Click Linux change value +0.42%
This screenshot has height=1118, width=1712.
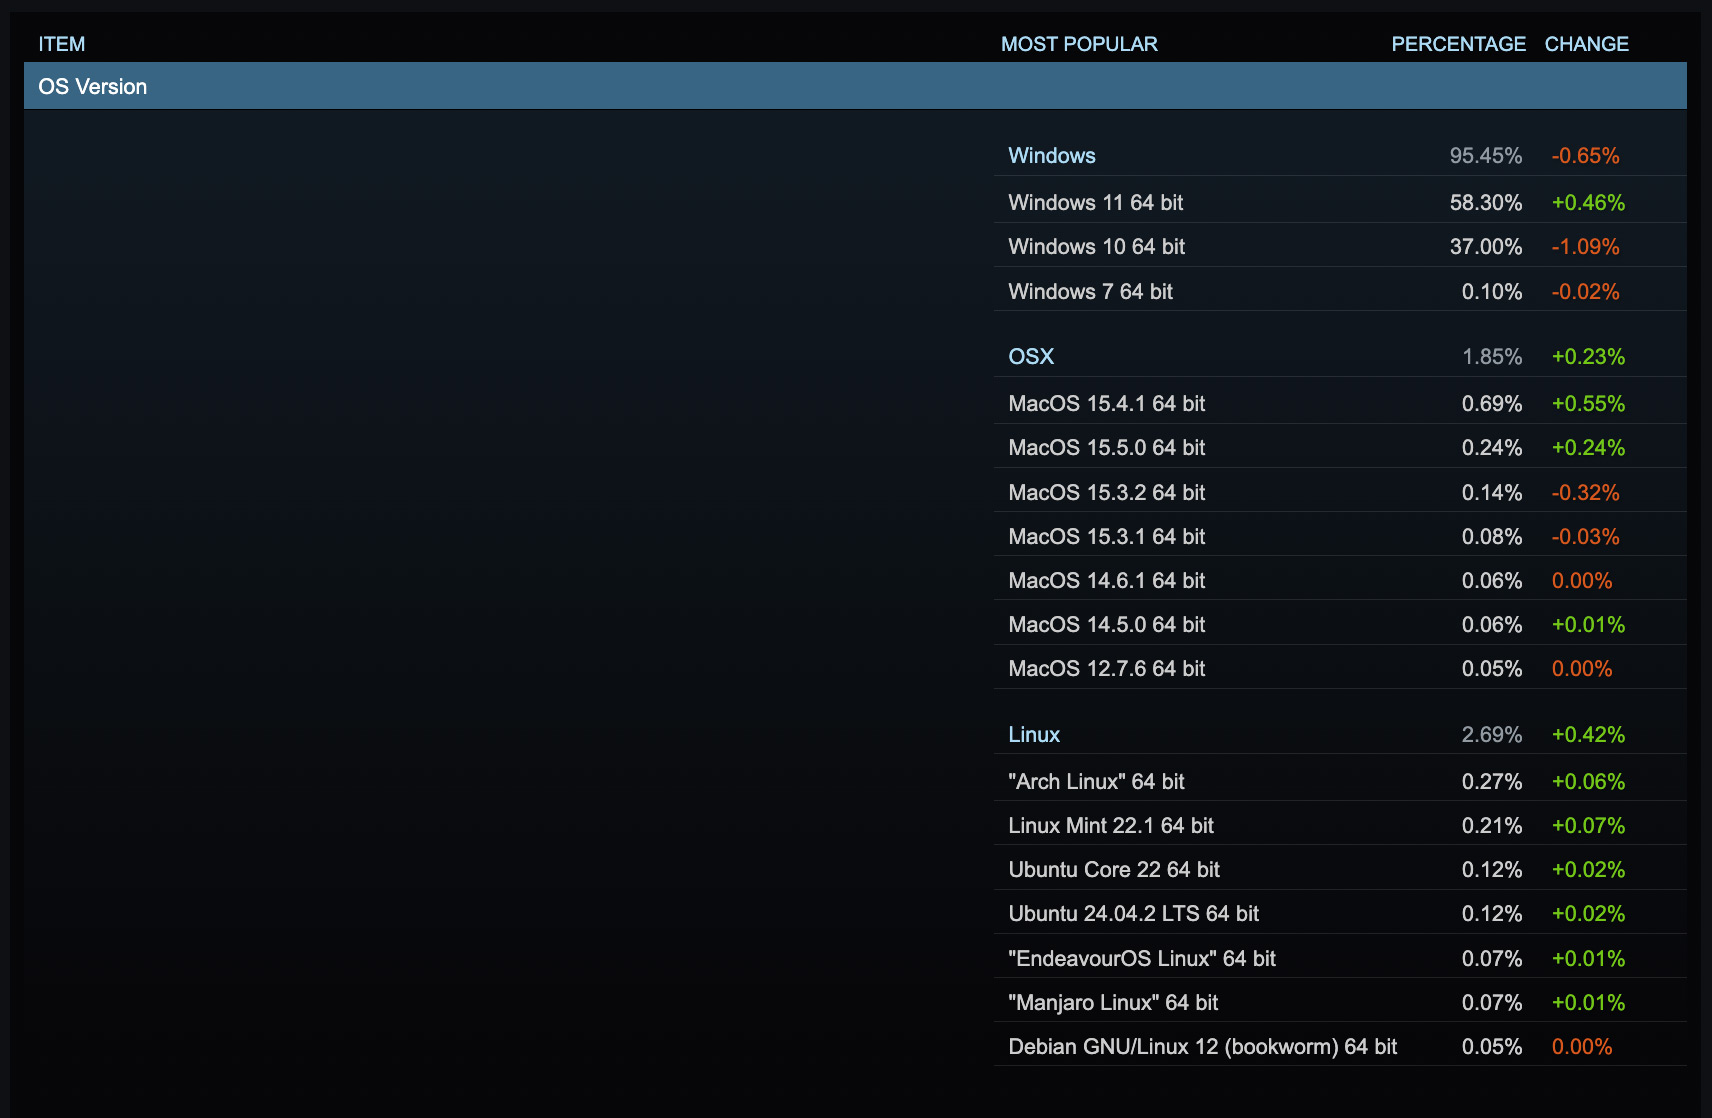(x=1588, y=735)
